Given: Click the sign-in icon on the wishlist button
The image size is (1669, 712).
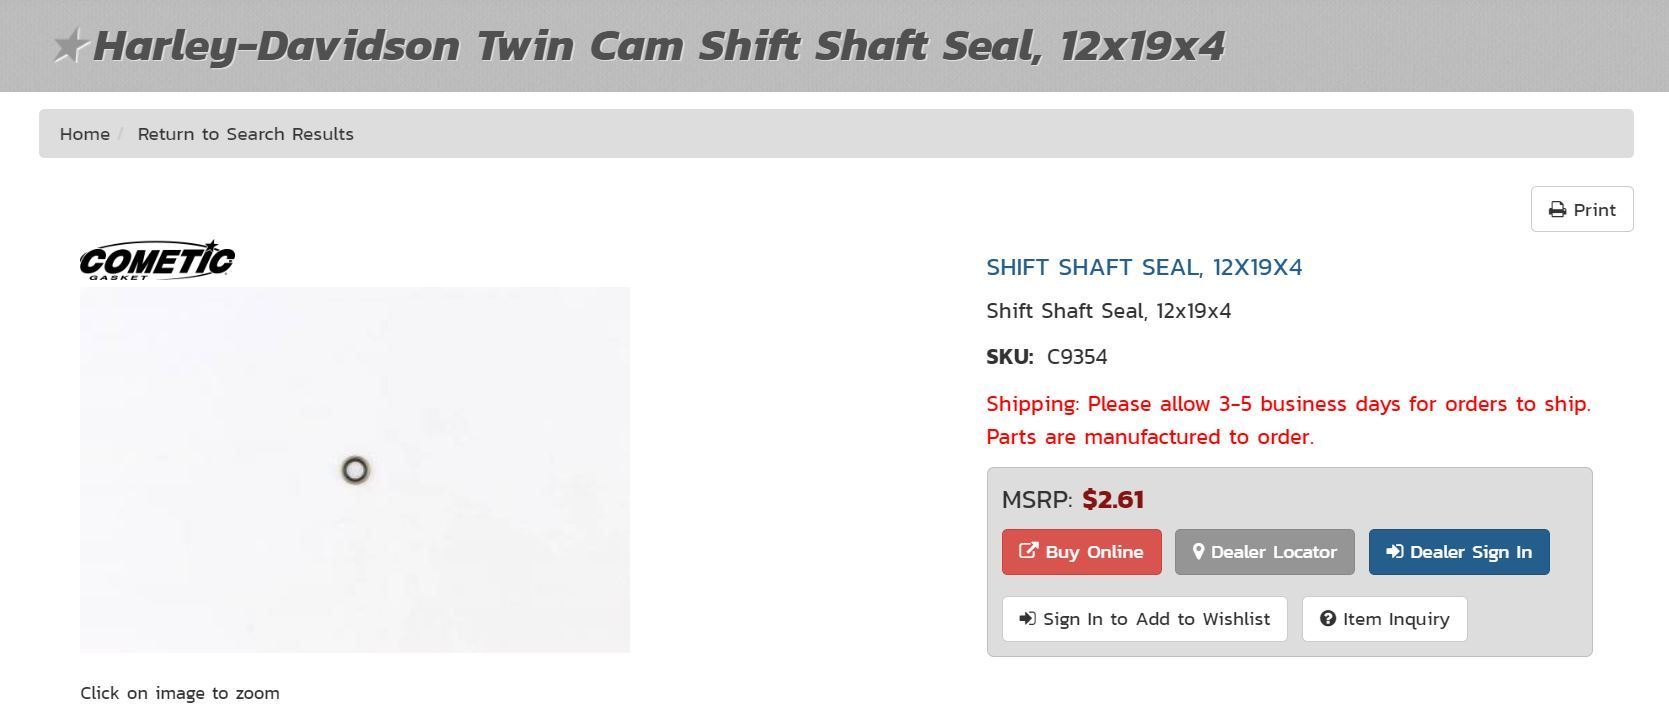Looking at the screenshot, I should pyautogui.click(x=1027, y=619).
